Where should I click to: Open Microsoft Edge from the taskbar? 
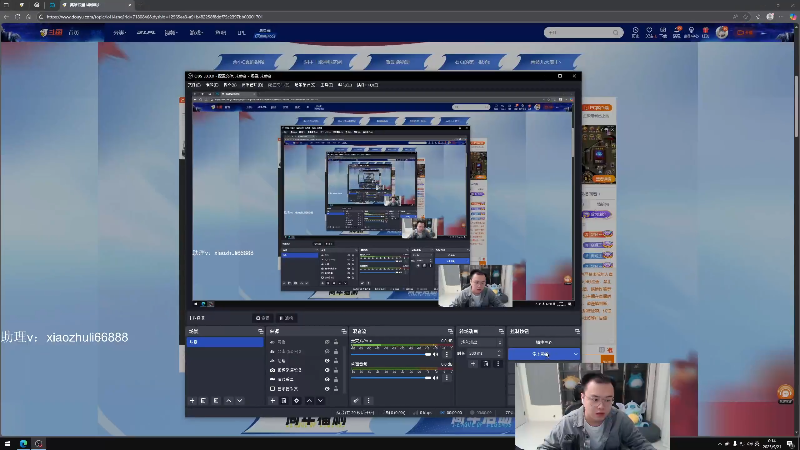click(x=23, y=444)
